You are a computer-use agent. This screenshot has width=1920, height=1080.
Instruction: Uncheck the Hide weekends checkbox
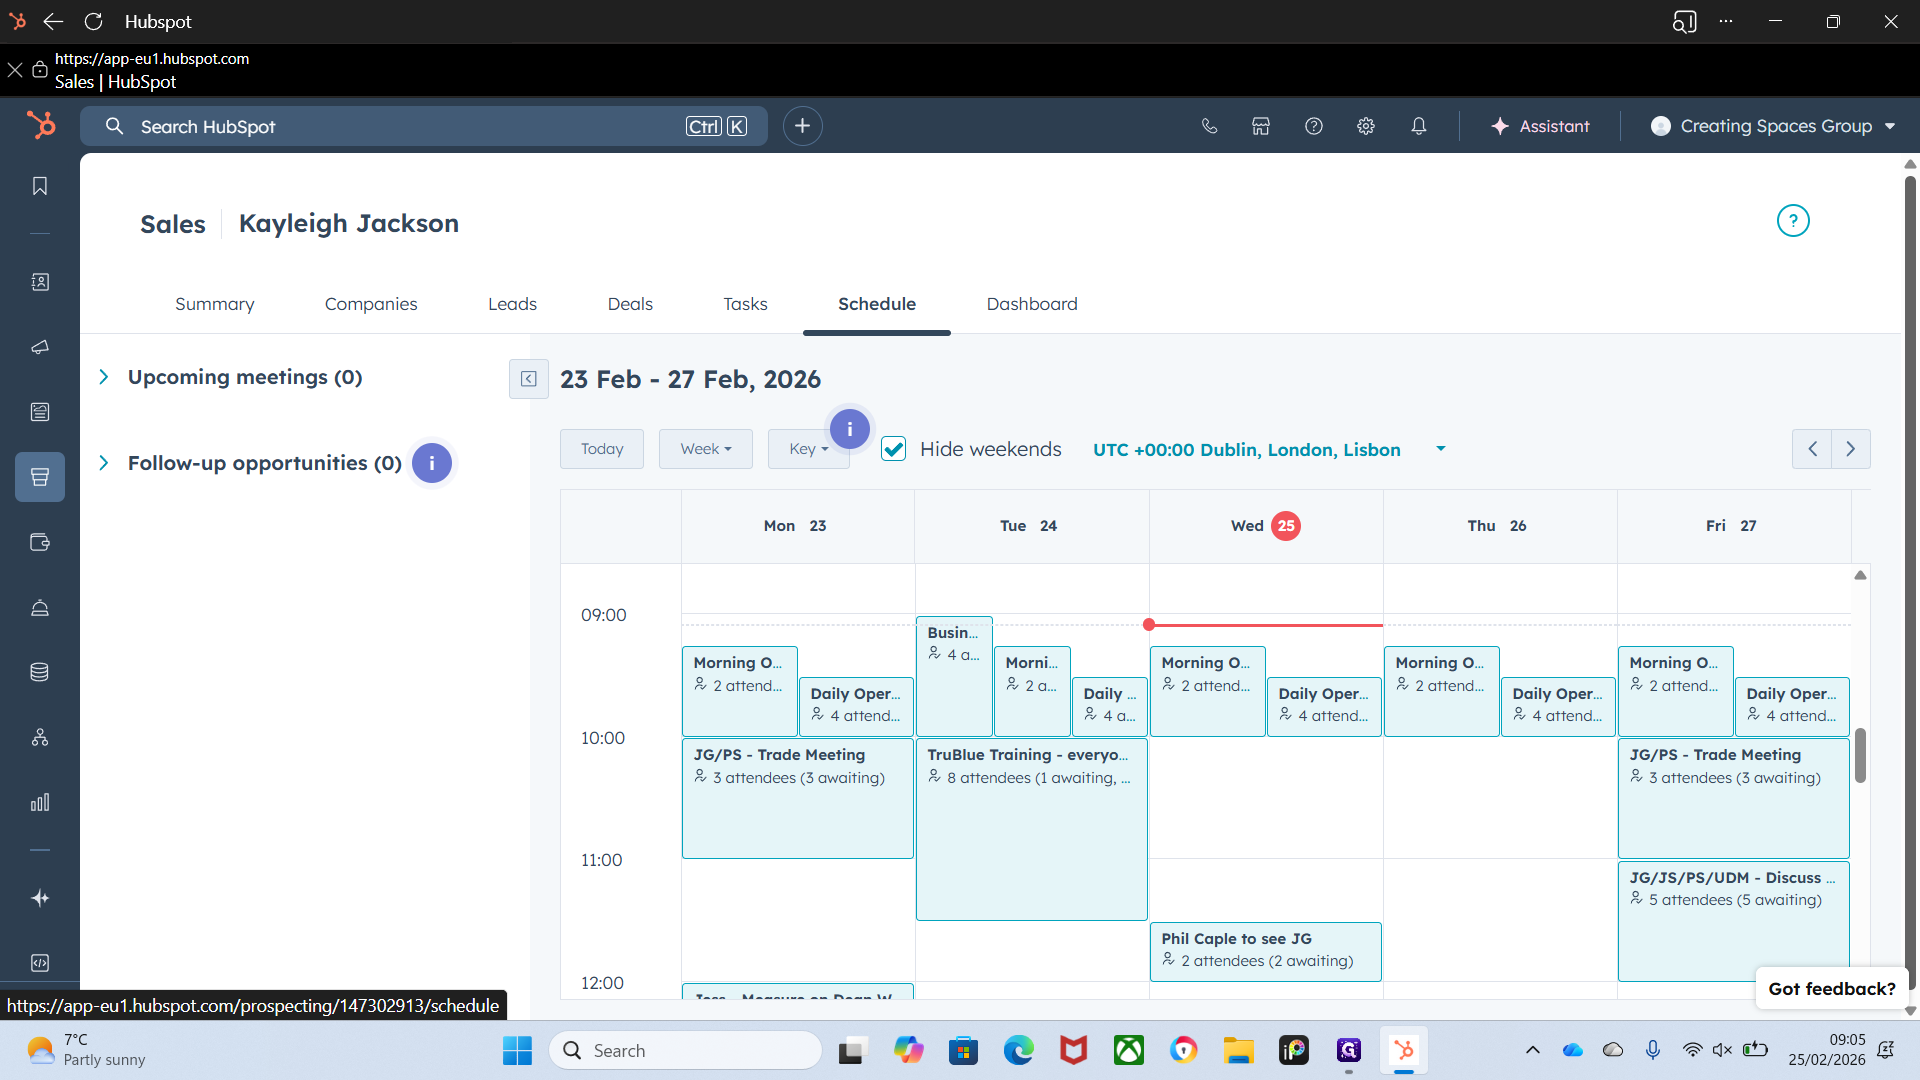tap(894, 449)
